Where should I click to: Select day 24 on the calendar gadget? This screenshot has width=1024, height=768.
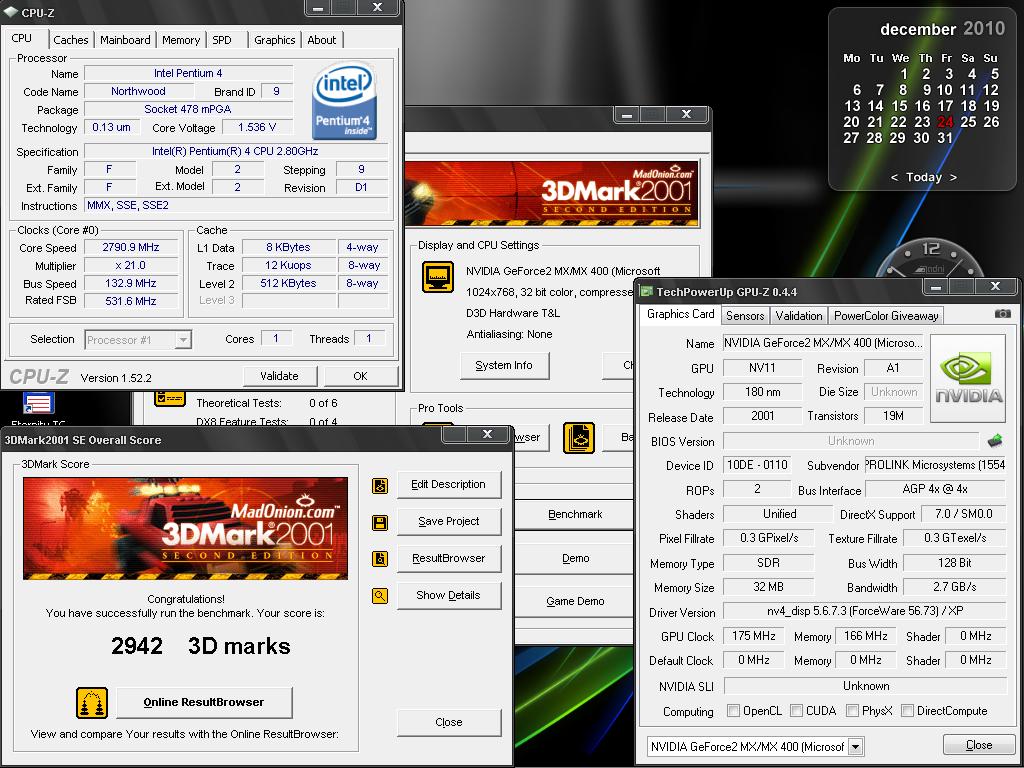[x=945, y=122]
